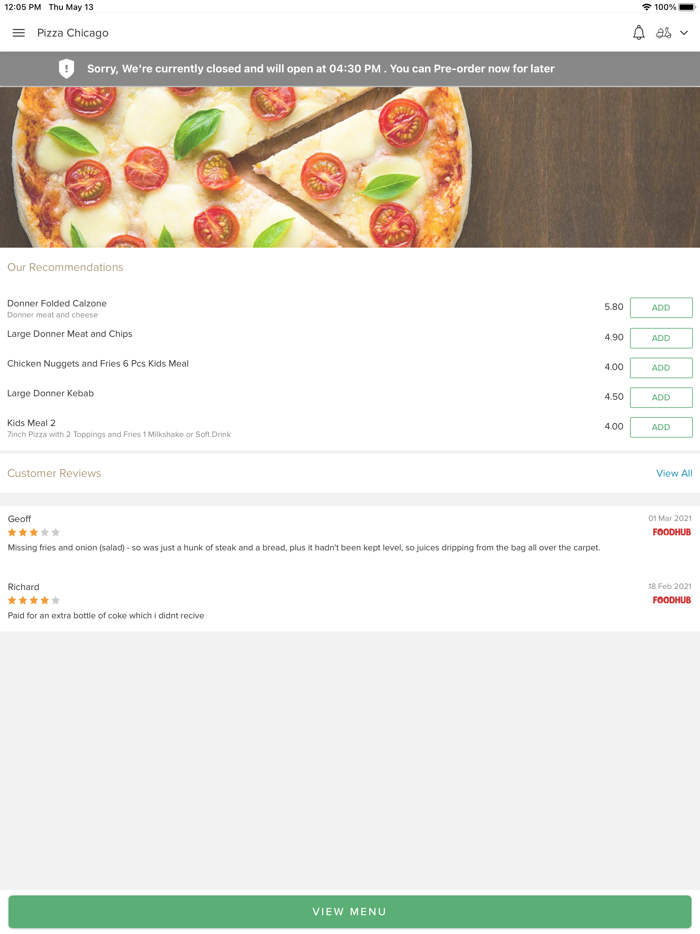The width and height of the screenshot is (700, 934).
Task: Open the notifications bell icon
Action: pos(638,32)
